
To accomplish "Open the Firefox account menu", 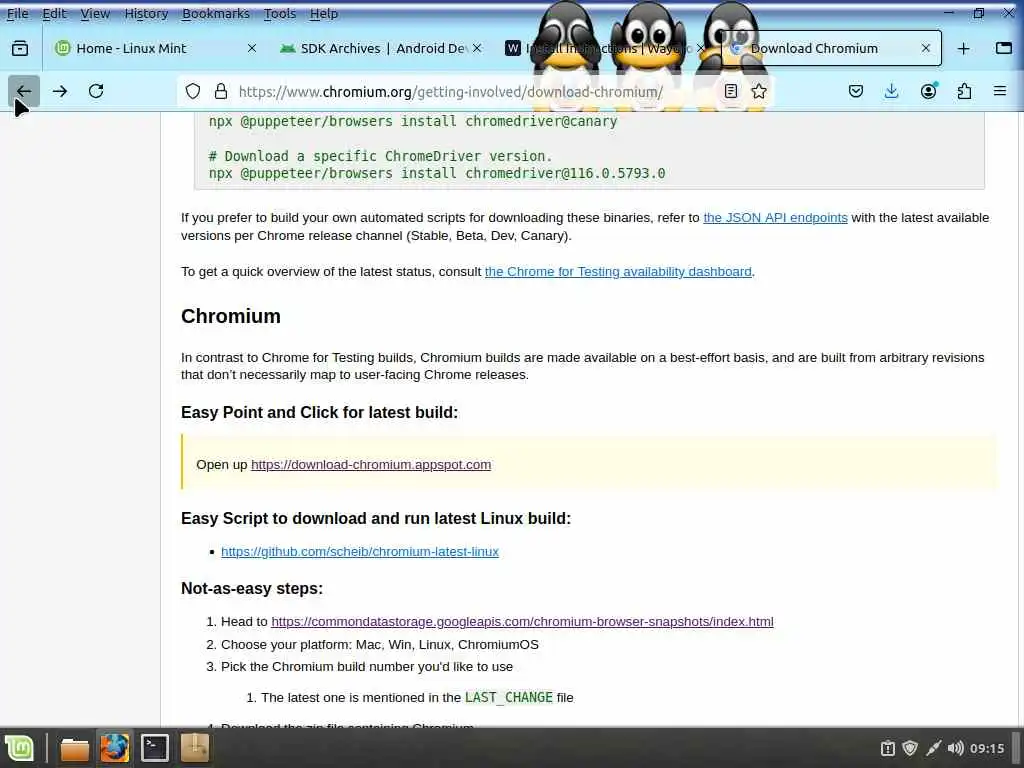I will (x=928, y=91).
